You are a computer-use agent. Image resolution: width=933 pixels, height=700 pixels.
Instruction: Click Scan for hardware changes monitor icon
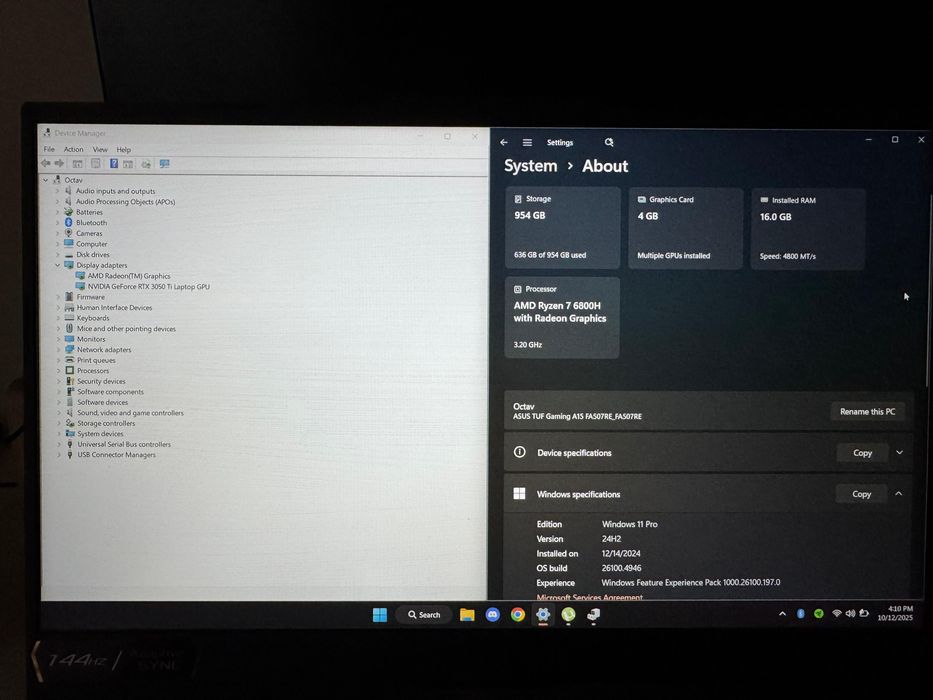(x=165, y=164)
